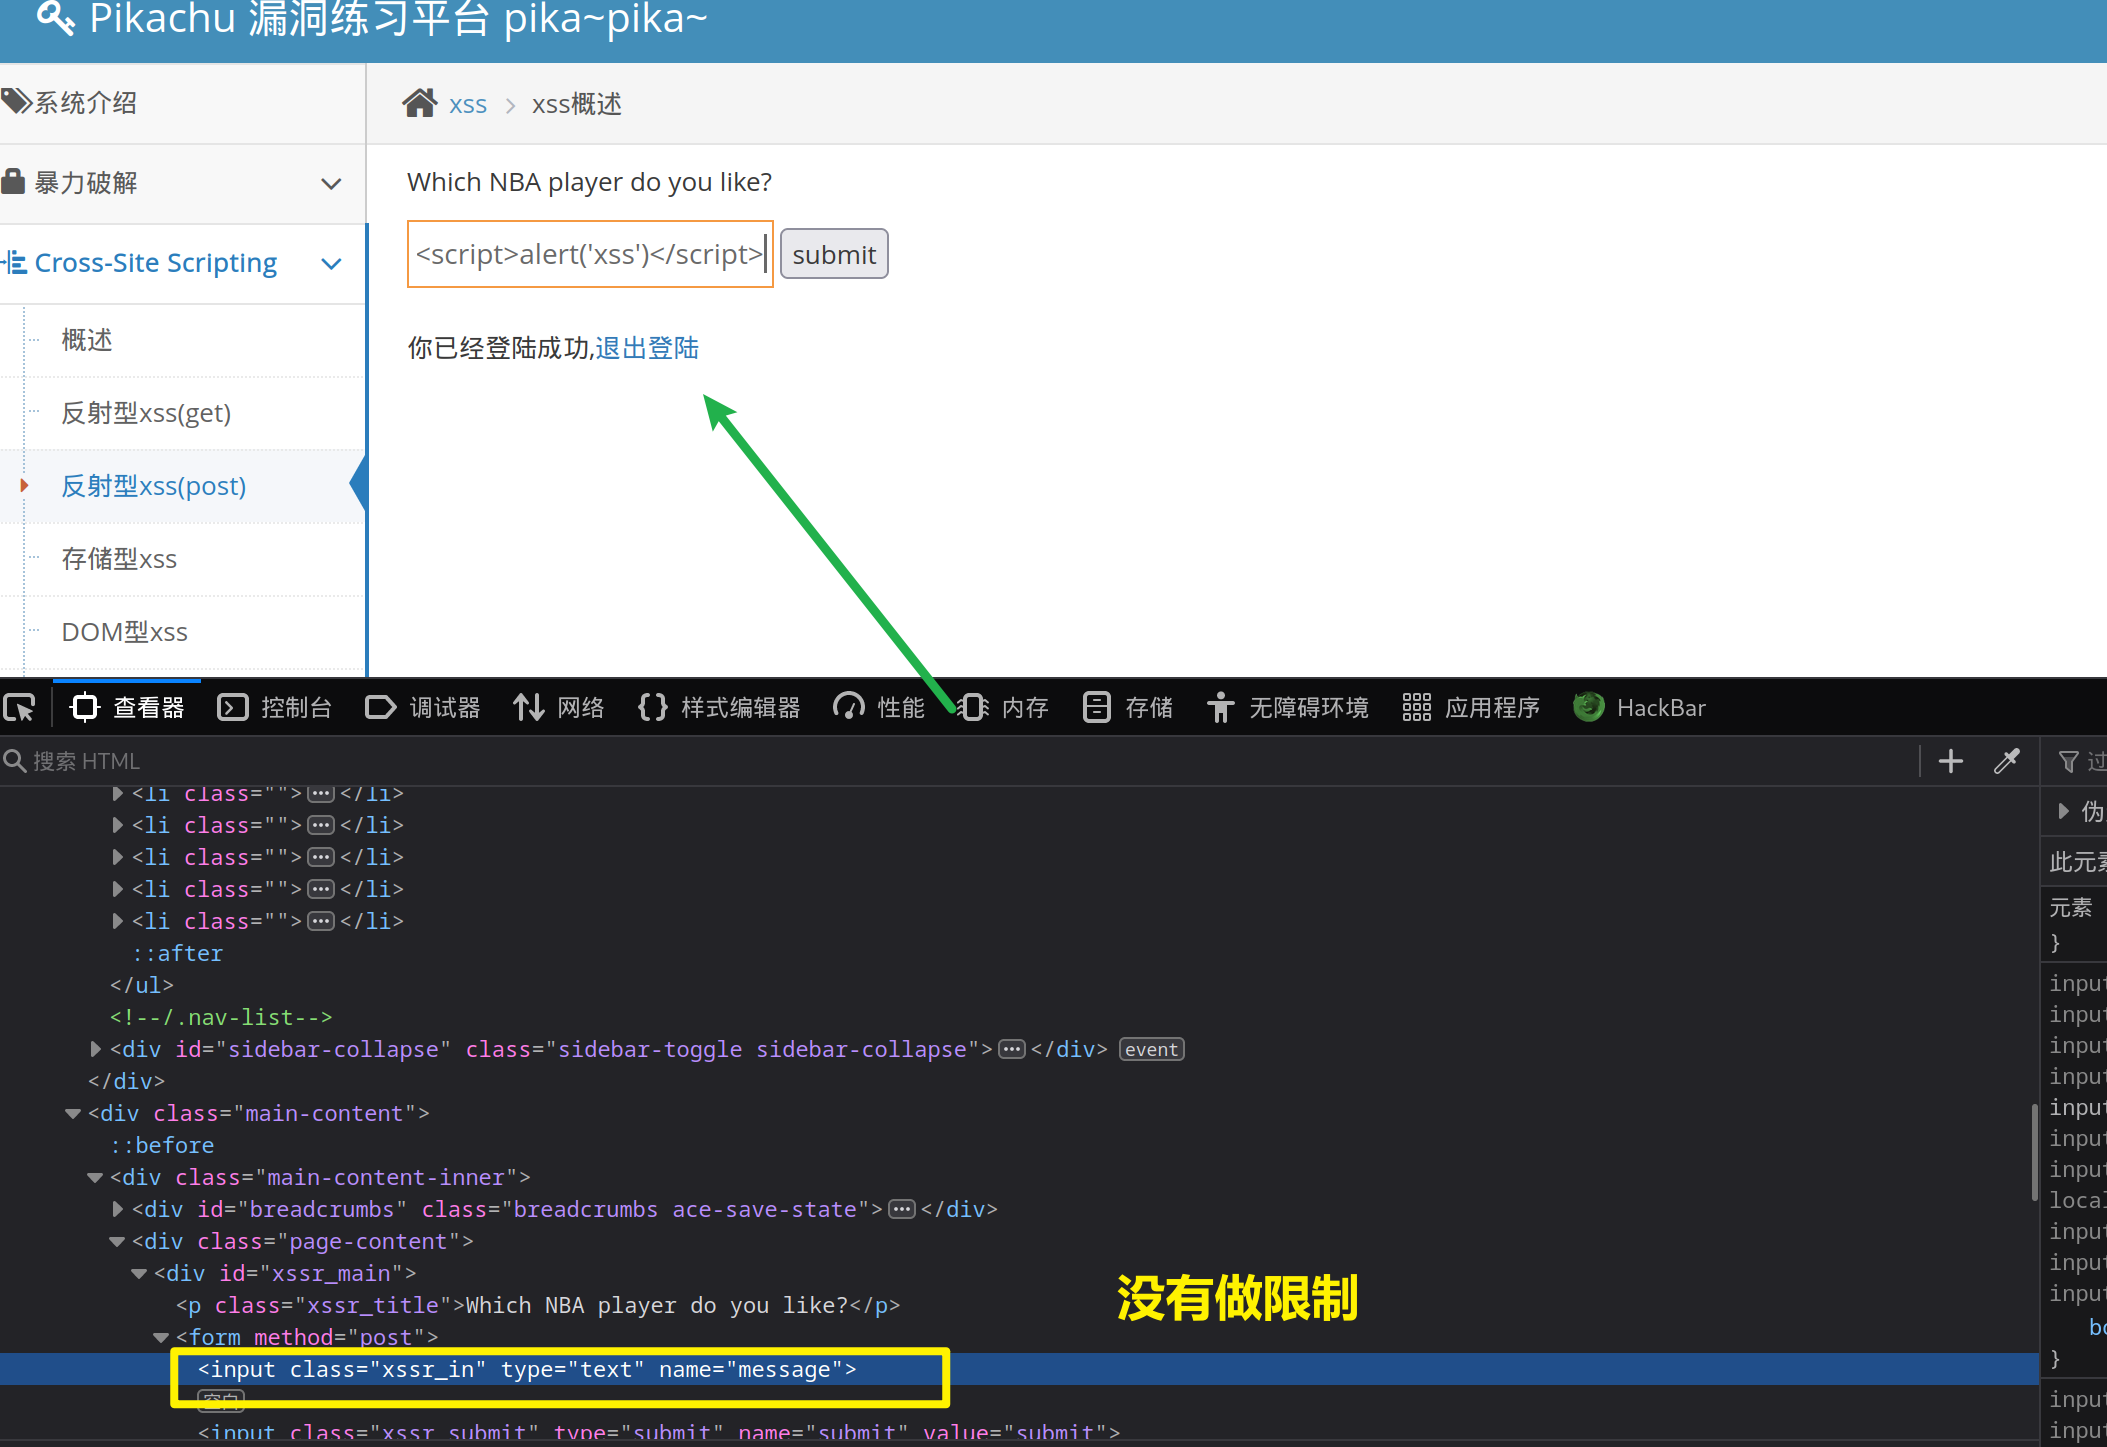Click the lock icon beside 暴力破解
This screenshot has height=1447, width=2107.
[x=13, y=181]
